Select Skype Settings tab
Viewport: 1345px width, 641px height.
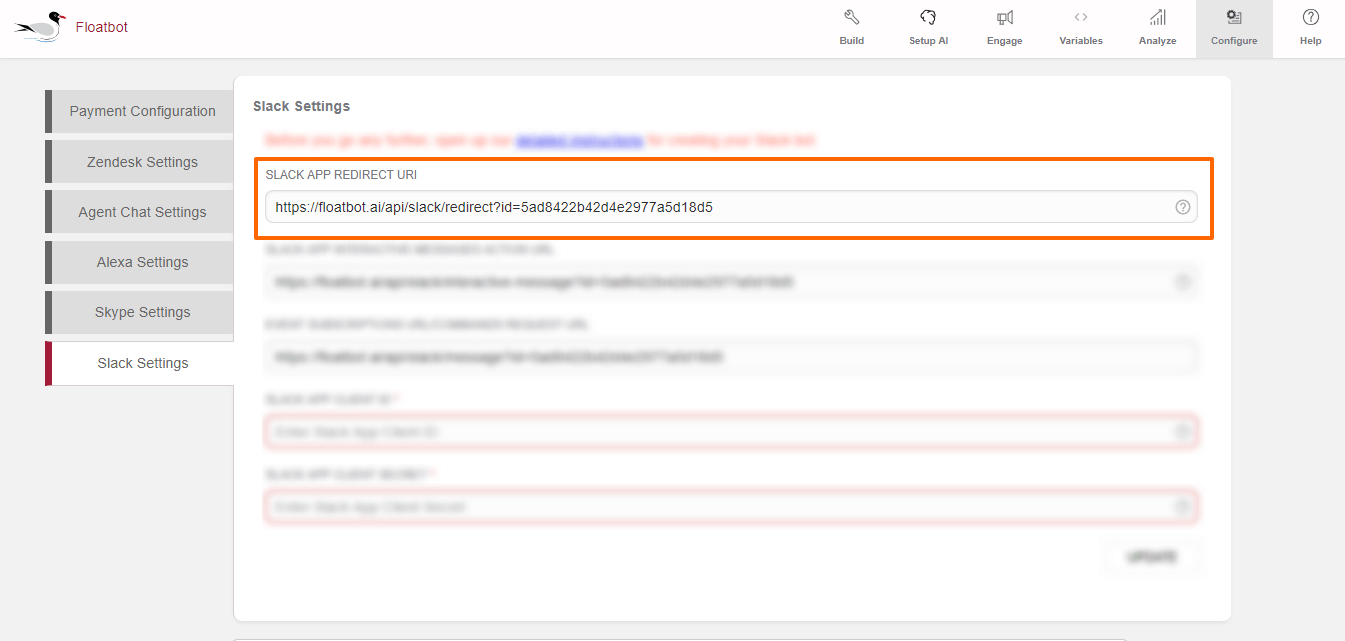[x=142, y=312]
